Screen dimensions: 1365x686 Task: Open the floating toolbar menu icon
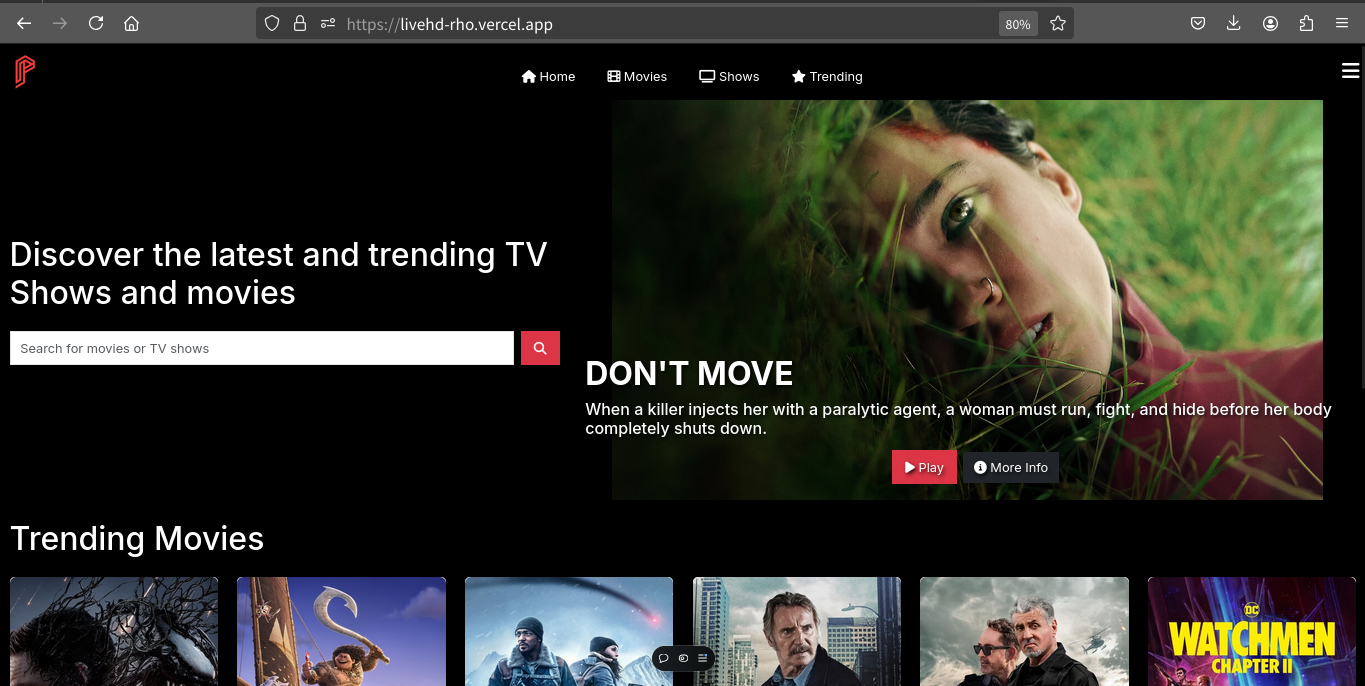click(x=703, y=658)
